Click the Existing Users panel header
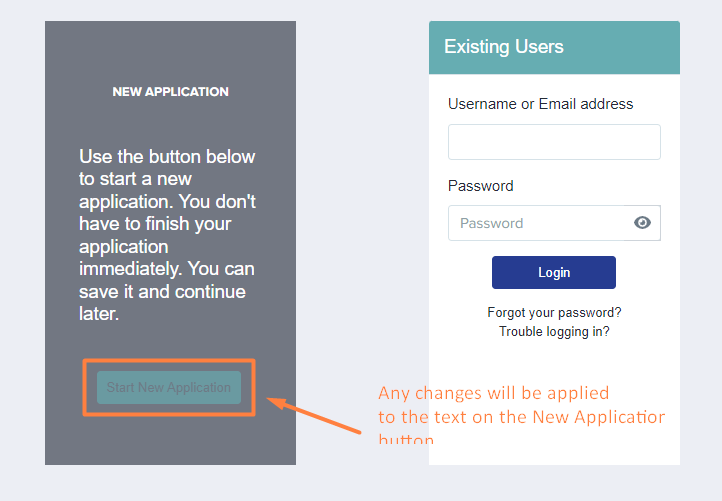This screenshot has height=501, width=722. click(x=554, y=47)
